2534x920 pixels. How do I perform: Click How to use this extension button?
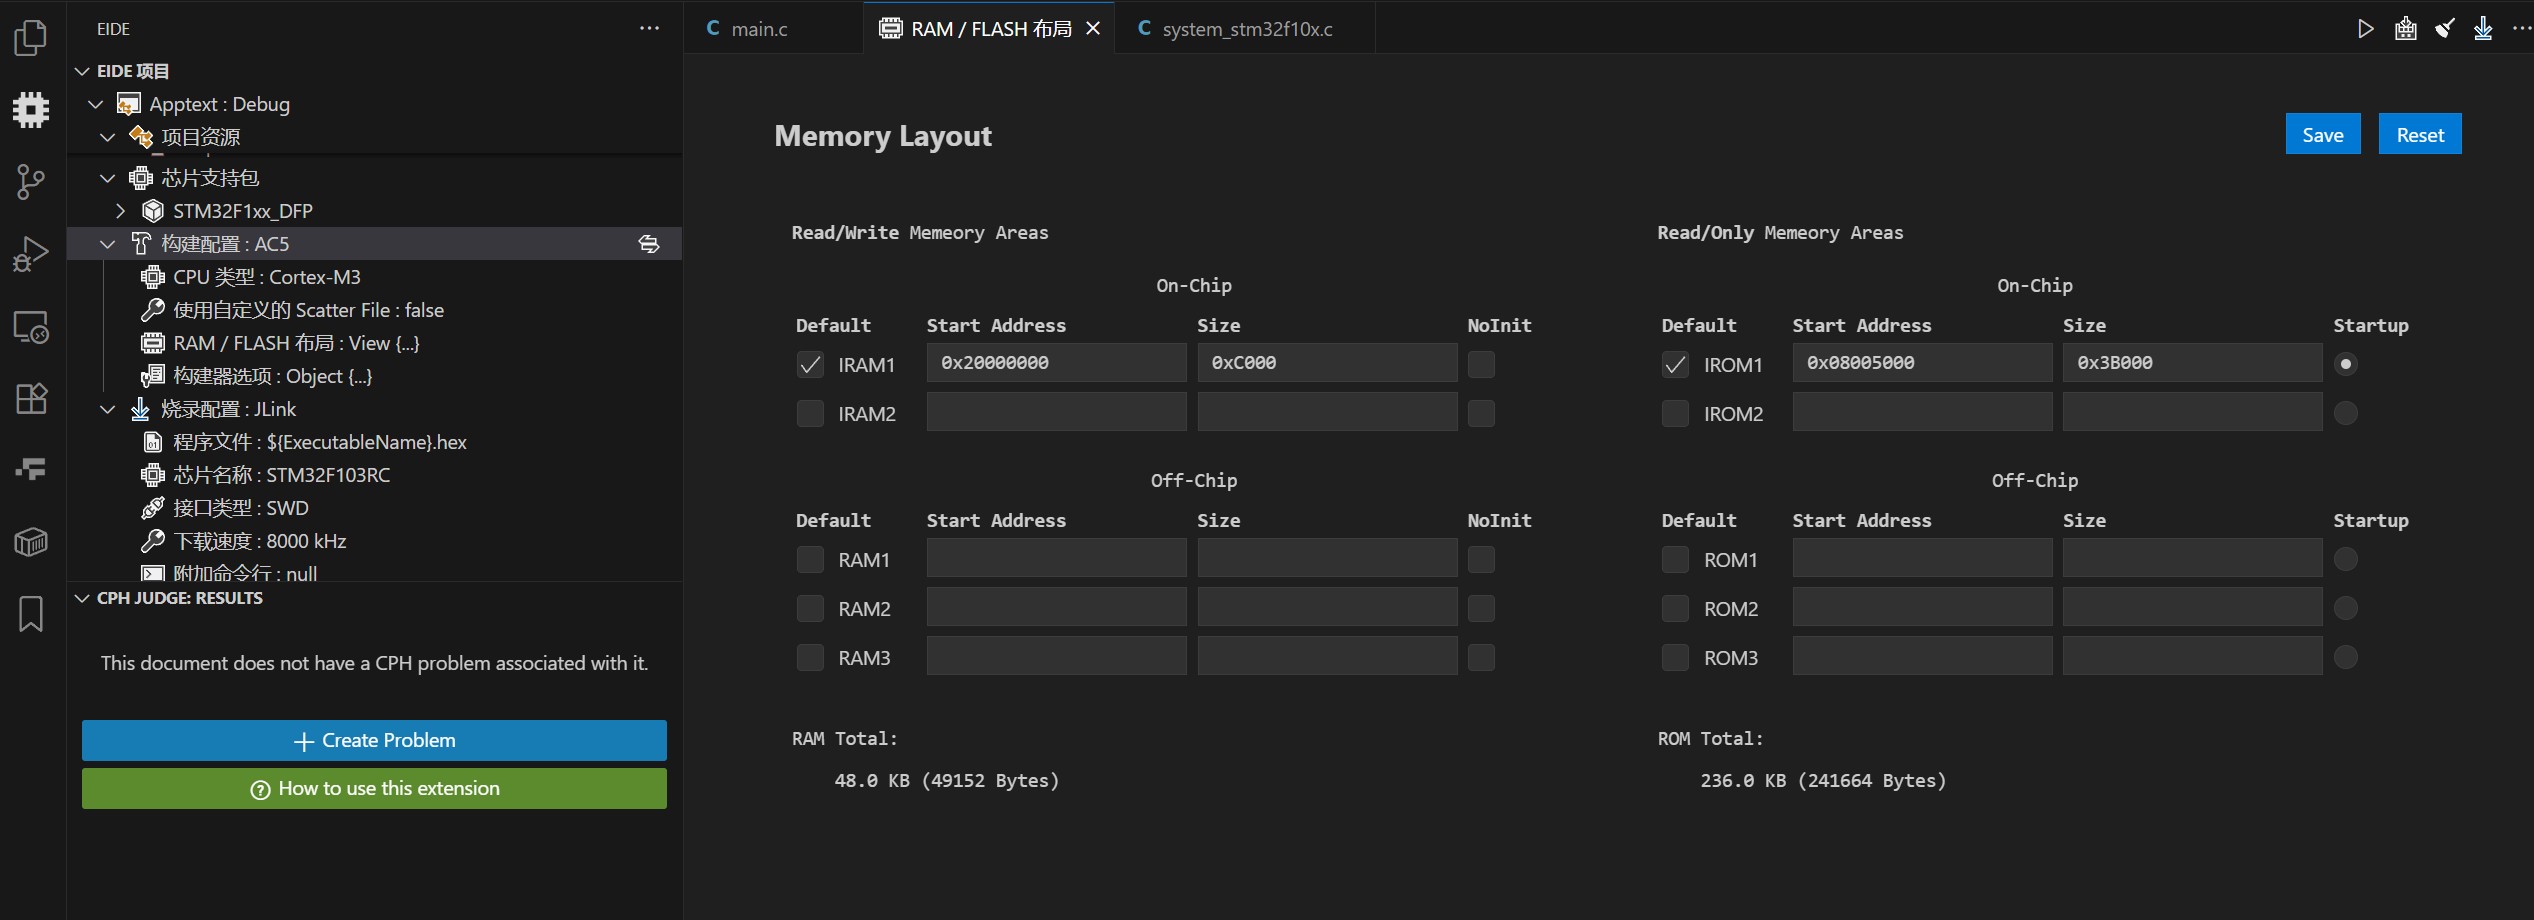(374, 788)
